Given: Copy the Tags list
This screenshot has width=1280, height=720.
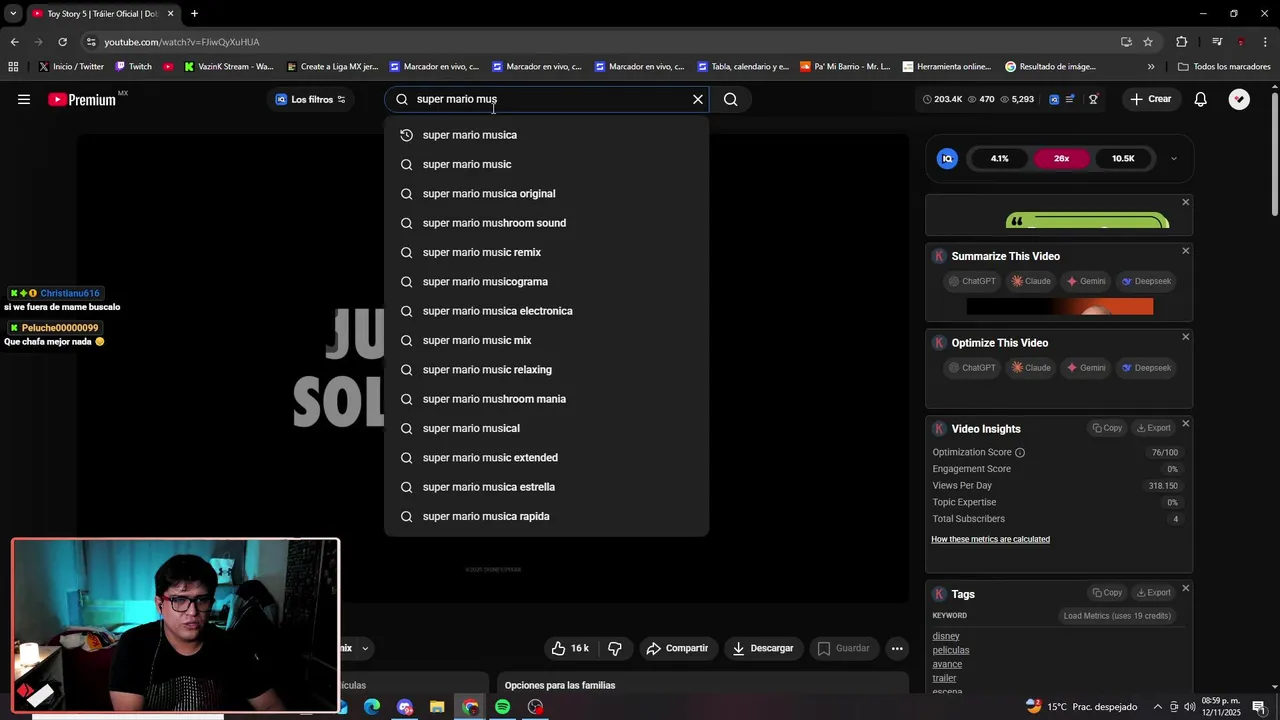Looking at the screenshot, I should [1107, 593].
